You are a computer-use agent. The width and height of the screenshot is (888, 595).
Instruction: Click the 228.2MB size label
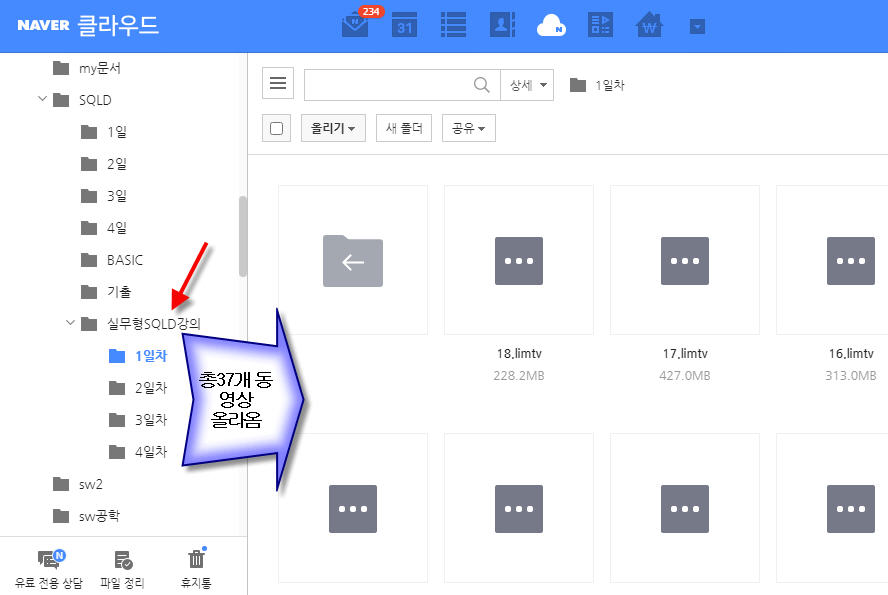519,376
